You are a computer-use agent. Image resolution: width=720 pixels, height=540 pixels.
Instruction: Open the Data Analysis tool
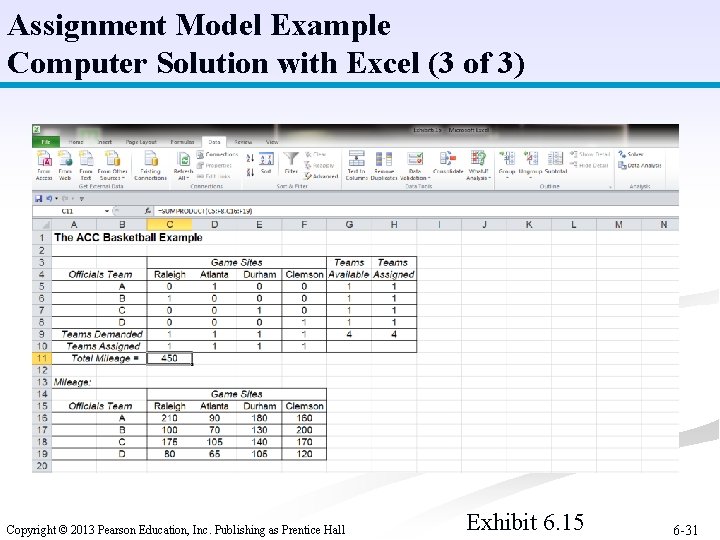pyautogui.click(x=640, y=165)
